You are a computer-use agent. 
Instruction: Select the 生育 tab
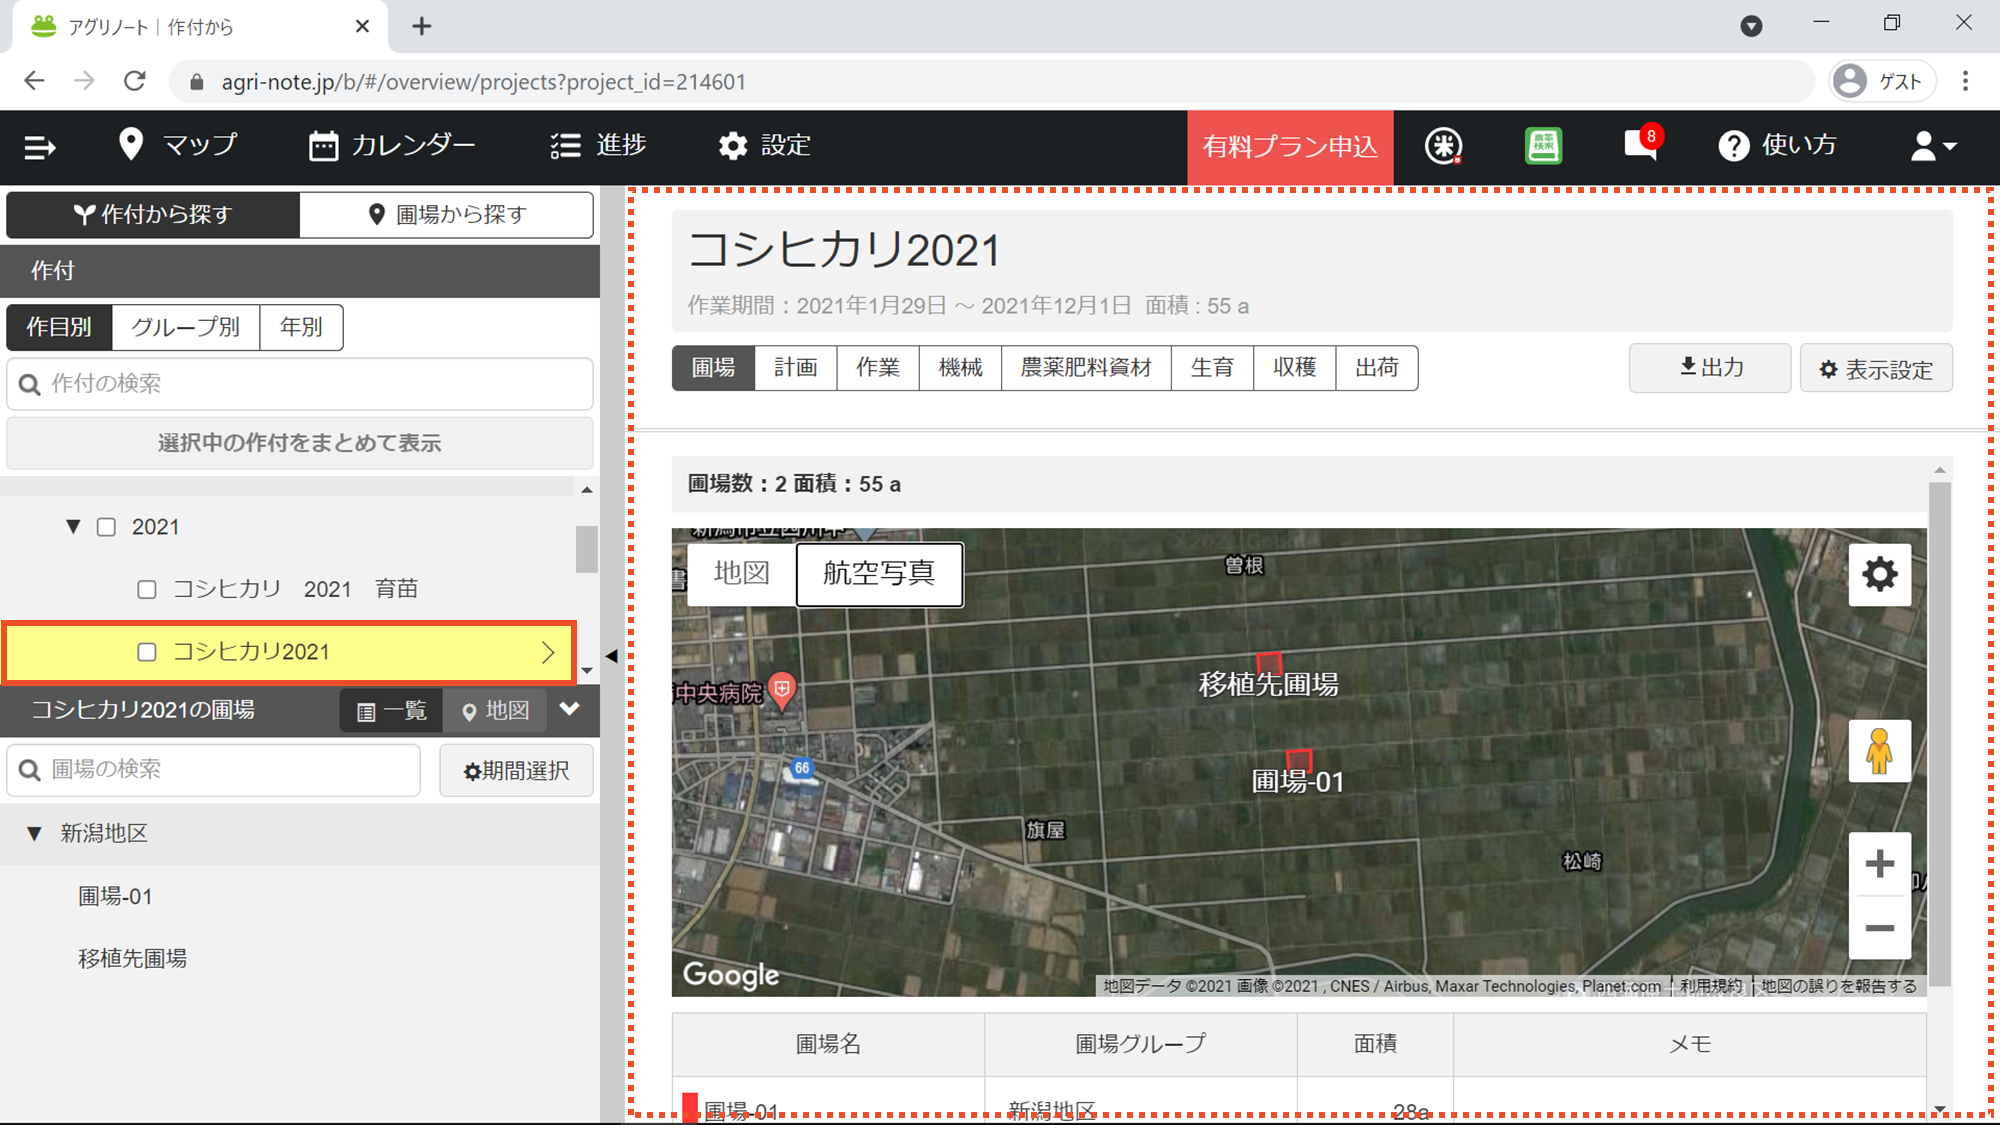pos(1212,368)
